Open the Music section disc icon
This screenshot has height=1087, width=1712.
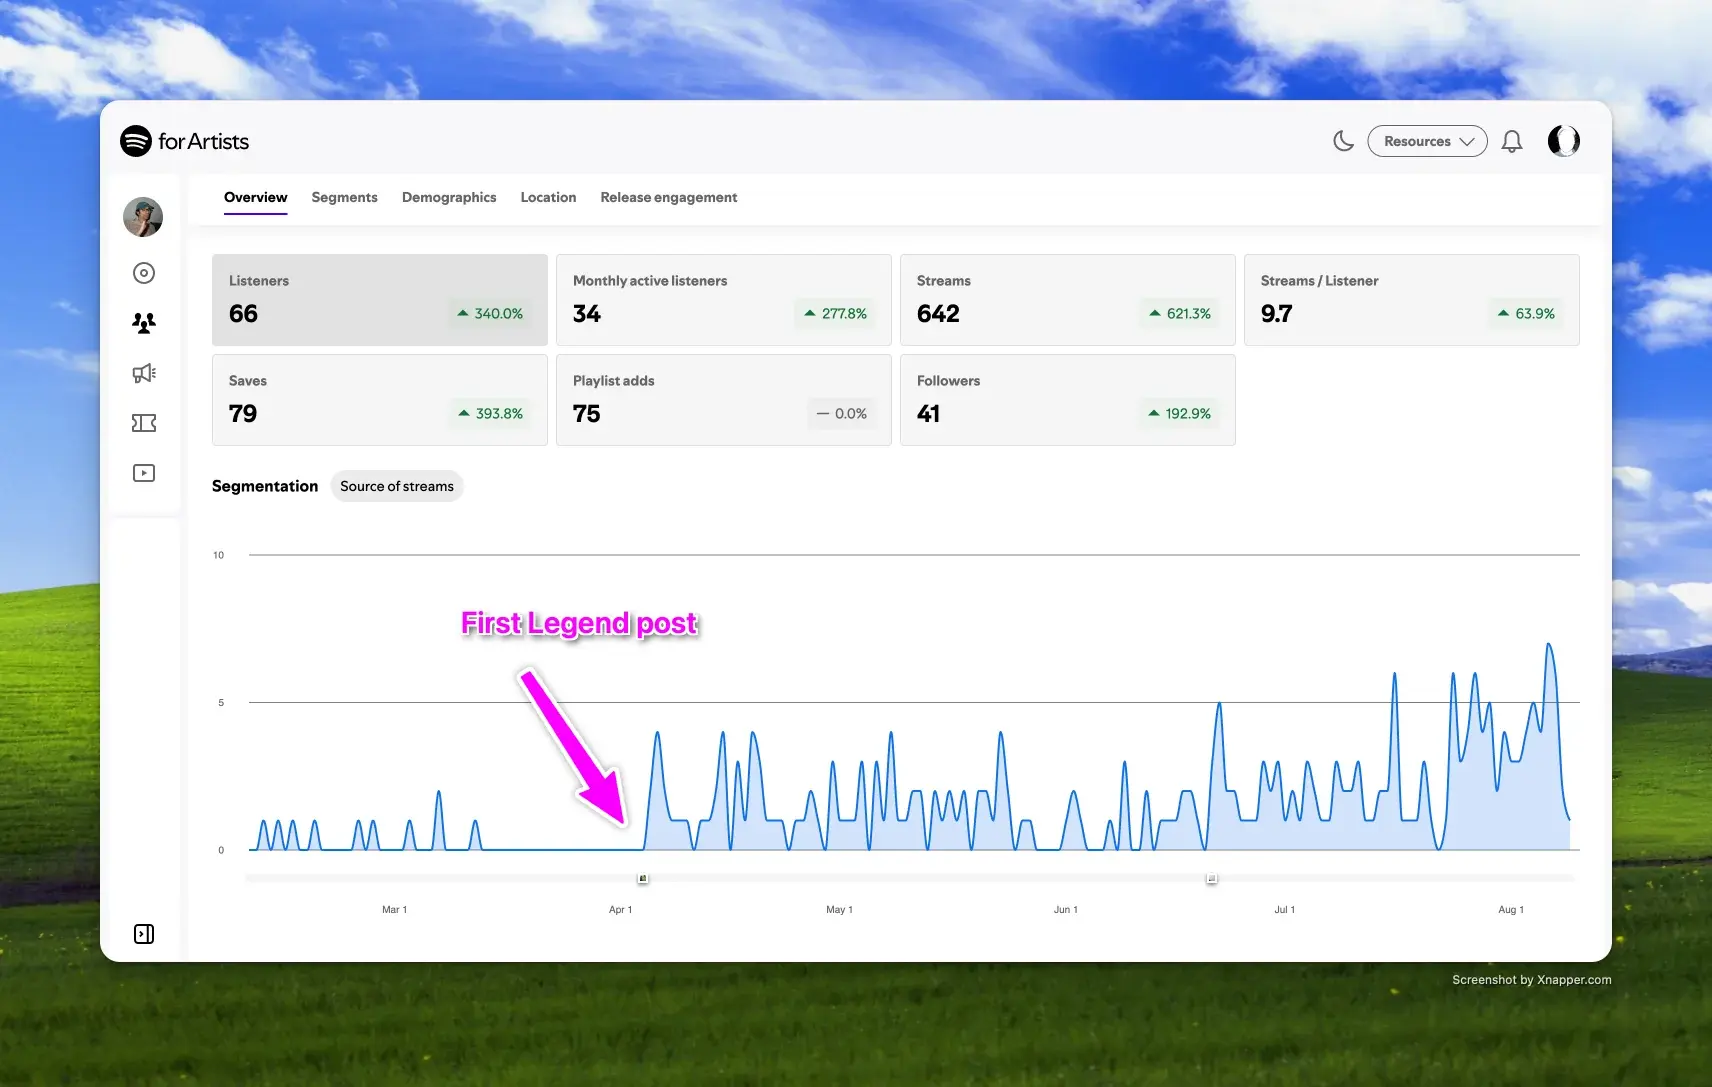(x=144, y=273)
